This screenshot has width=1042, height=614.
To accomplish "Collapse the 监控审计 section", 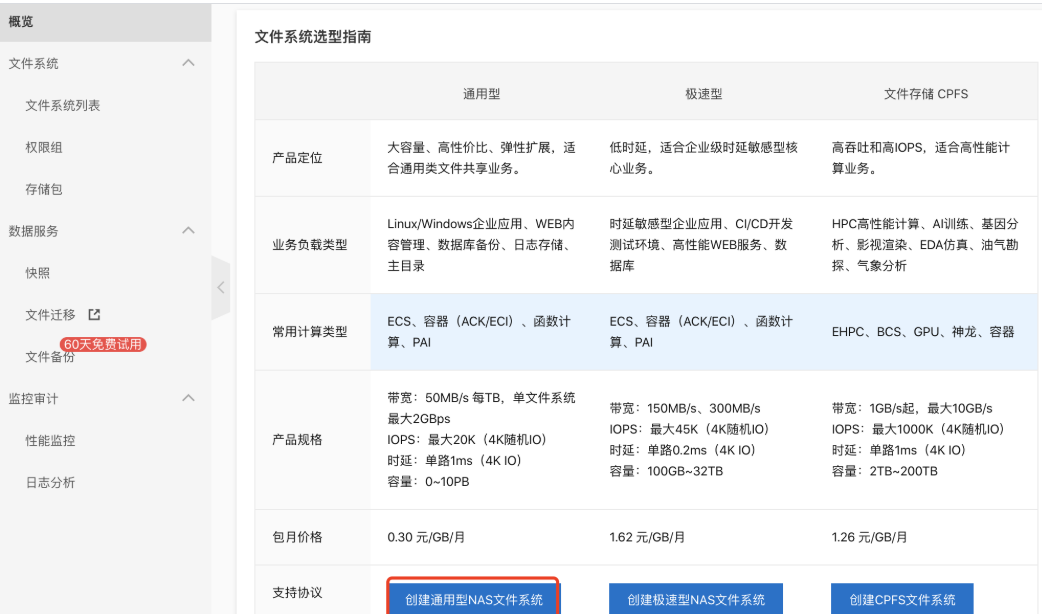I will 187,398.
